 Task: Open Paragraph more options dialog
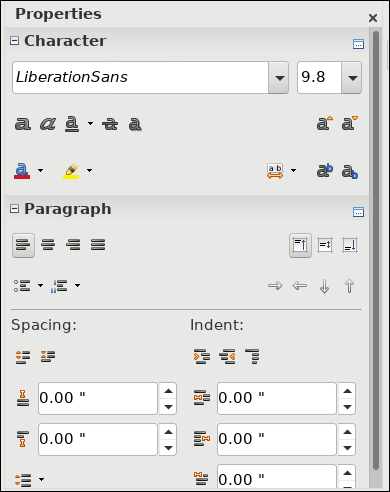coord(358,212)
